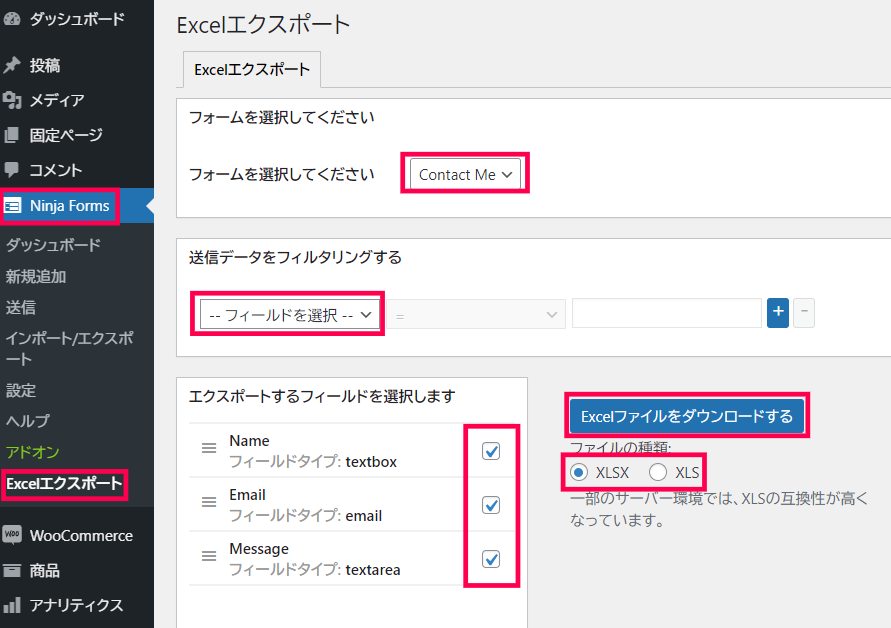Click the pushpin icon beside 投稿
891x628 pixels.
click(11, 65)
